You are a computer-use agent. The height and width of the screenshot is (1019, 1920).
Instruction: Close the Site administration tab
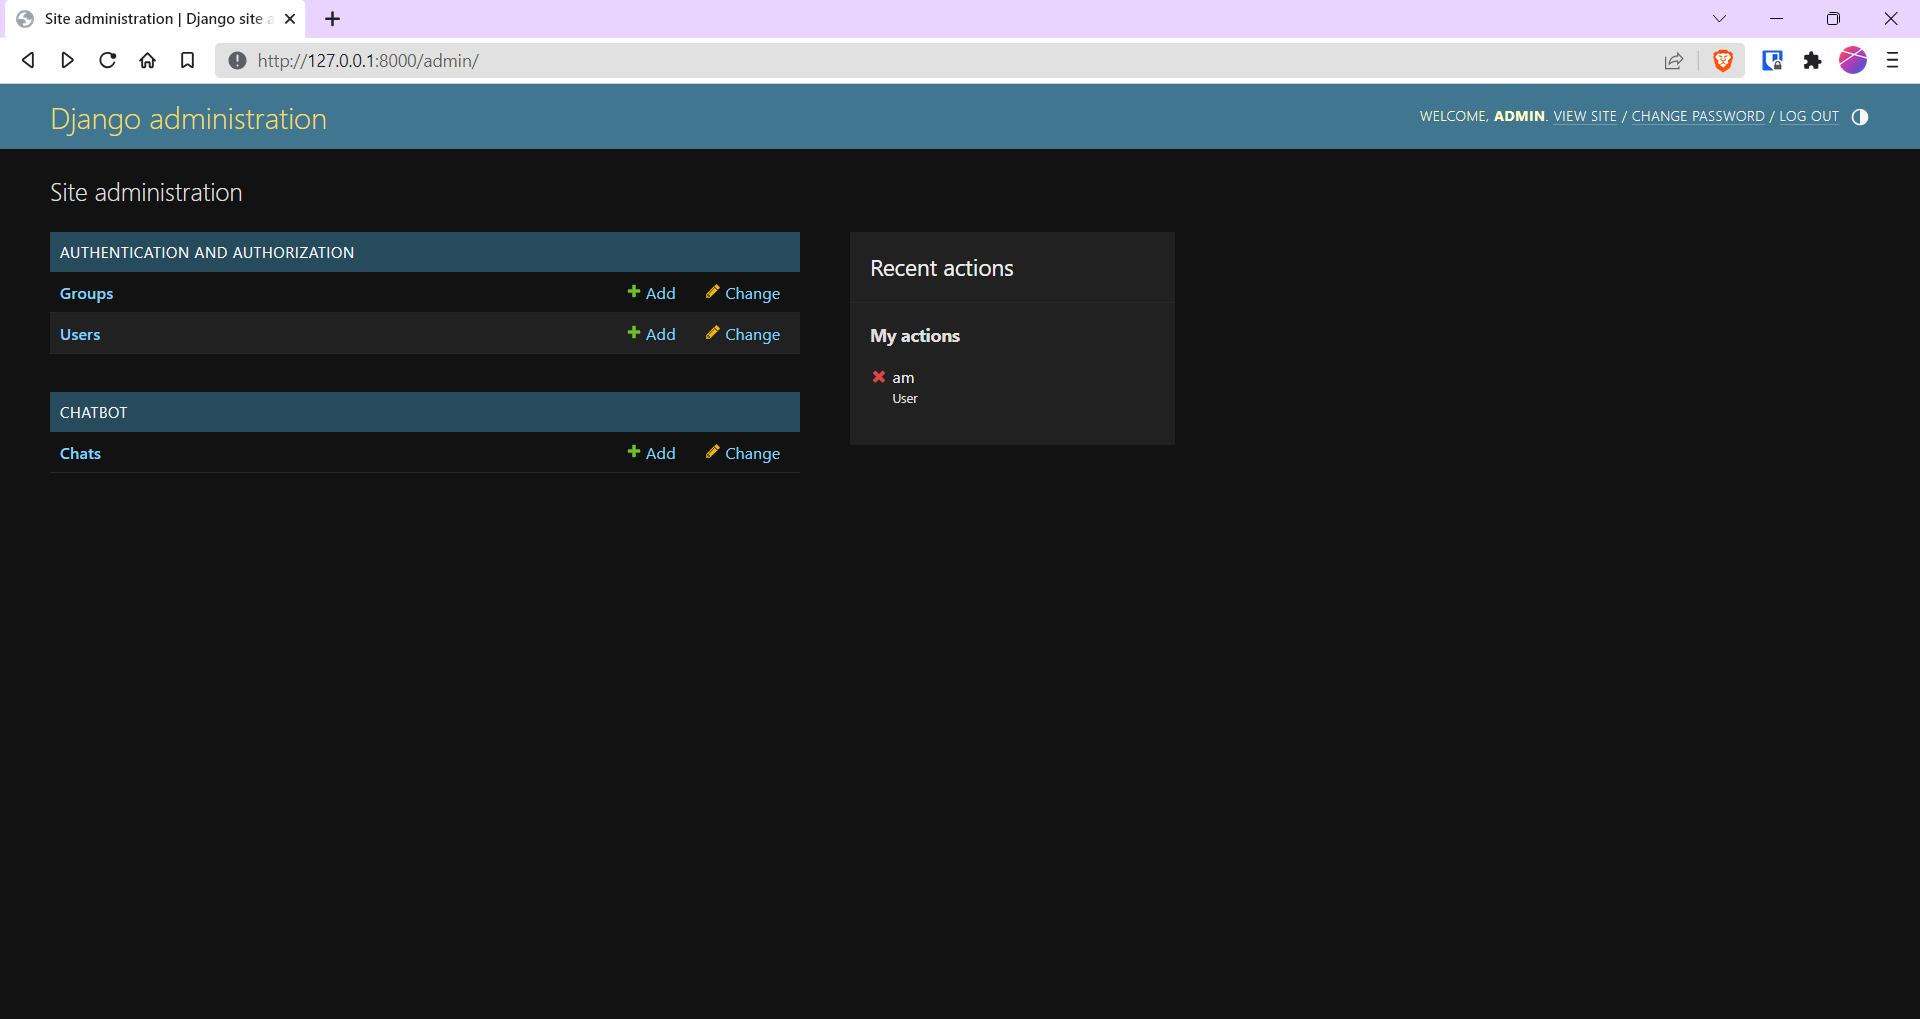[x=290, y=19]
